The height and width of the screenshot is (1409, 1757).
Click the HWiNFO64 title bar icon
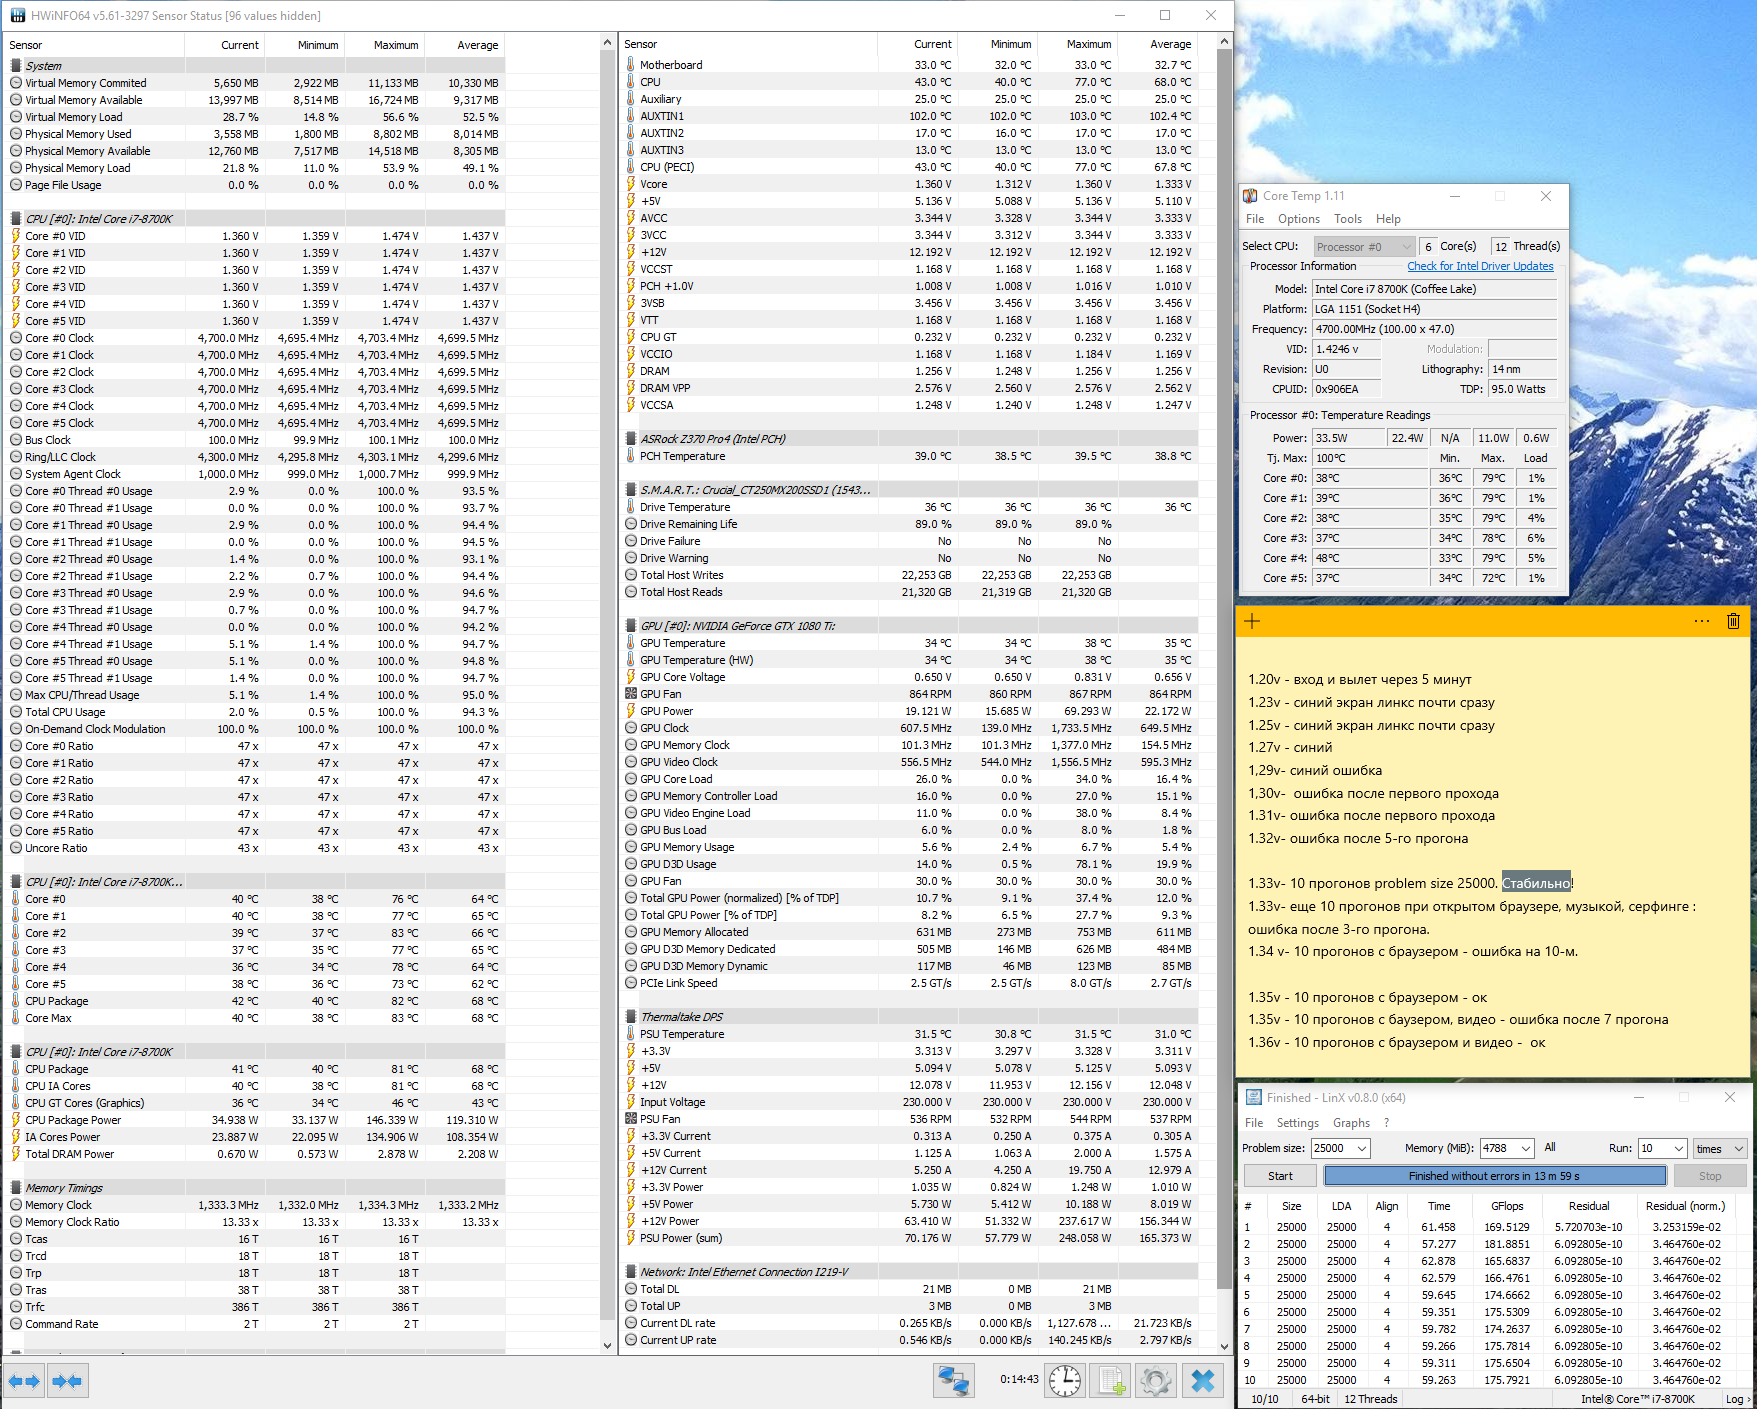(17, 15)
